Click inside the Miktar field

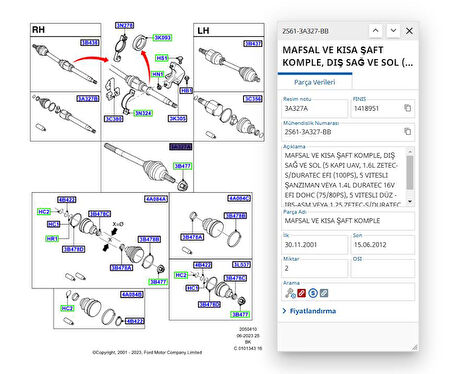tap(315, 268)
